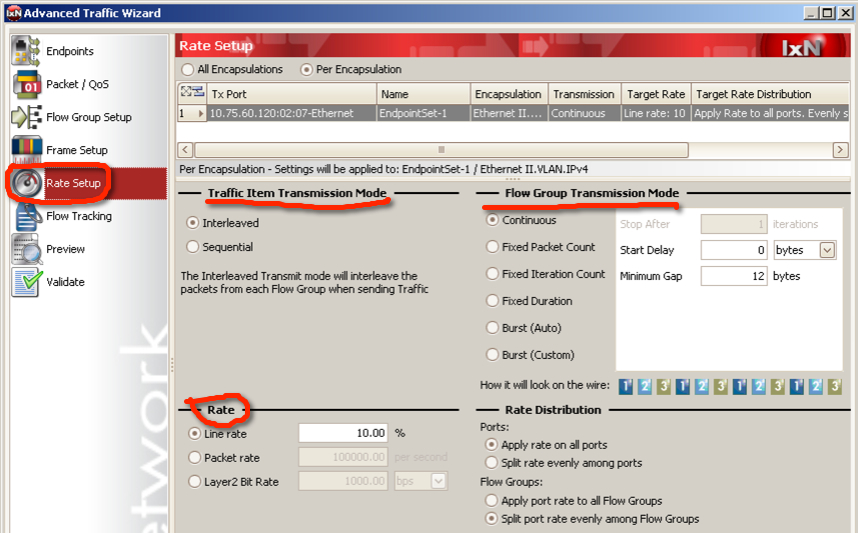
Task: Select Split rate evenly among ports
Action: (491, 463)
